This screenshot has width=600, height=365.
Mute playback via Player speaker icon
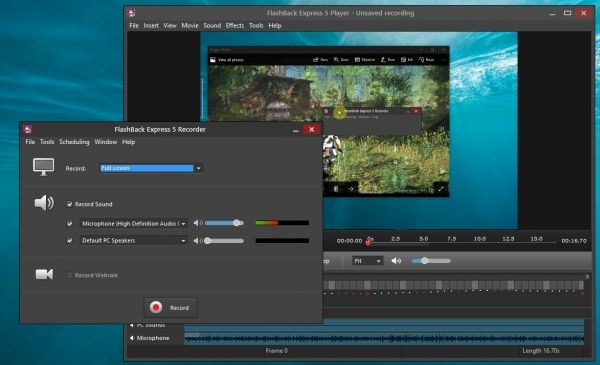pos(396,261)
